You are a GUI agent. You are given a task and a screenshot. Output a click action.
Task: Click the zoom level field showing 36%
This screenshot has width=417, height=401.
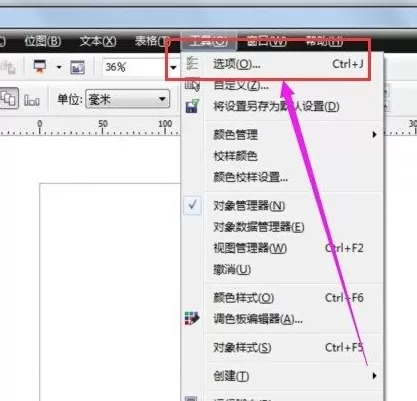coord(135,67)
